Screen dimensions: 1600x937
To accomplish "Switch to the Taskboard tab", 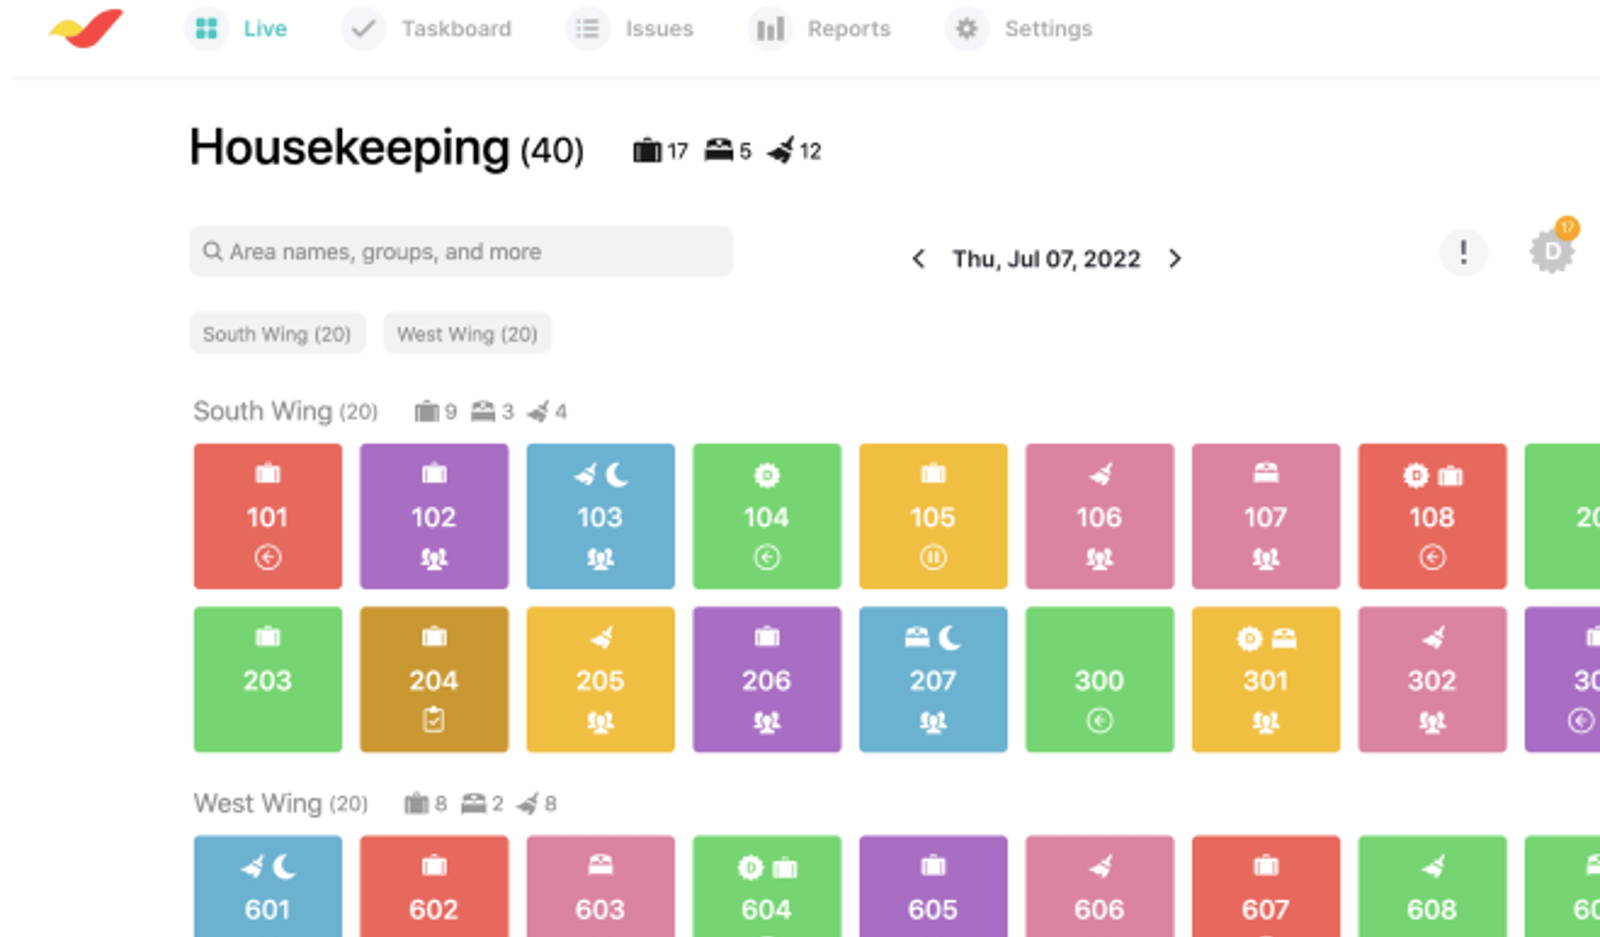I will click(x=427, y=29).
